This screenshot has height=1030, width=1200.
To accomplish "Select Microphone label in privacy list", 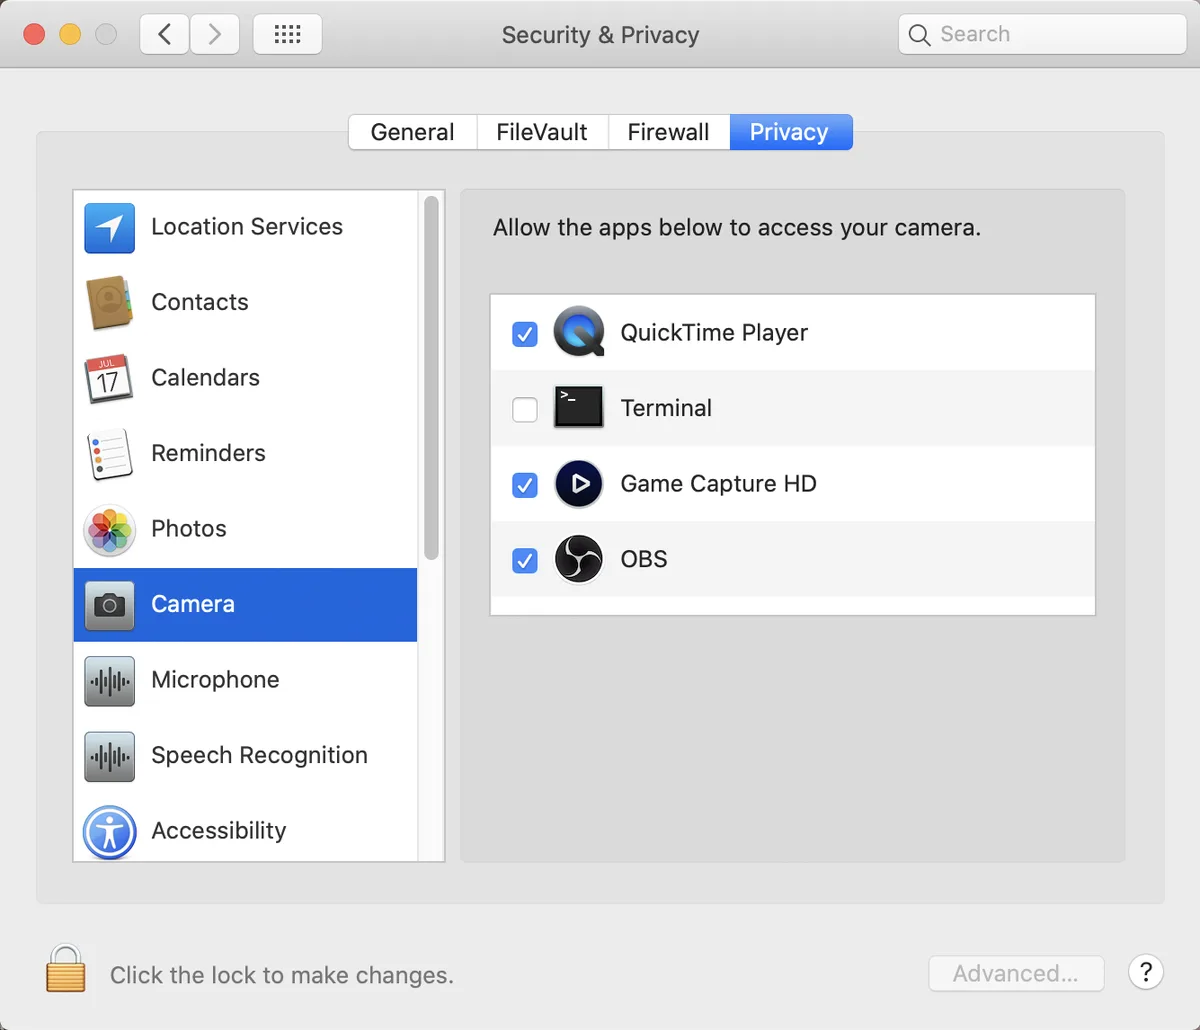I will 216,680.
